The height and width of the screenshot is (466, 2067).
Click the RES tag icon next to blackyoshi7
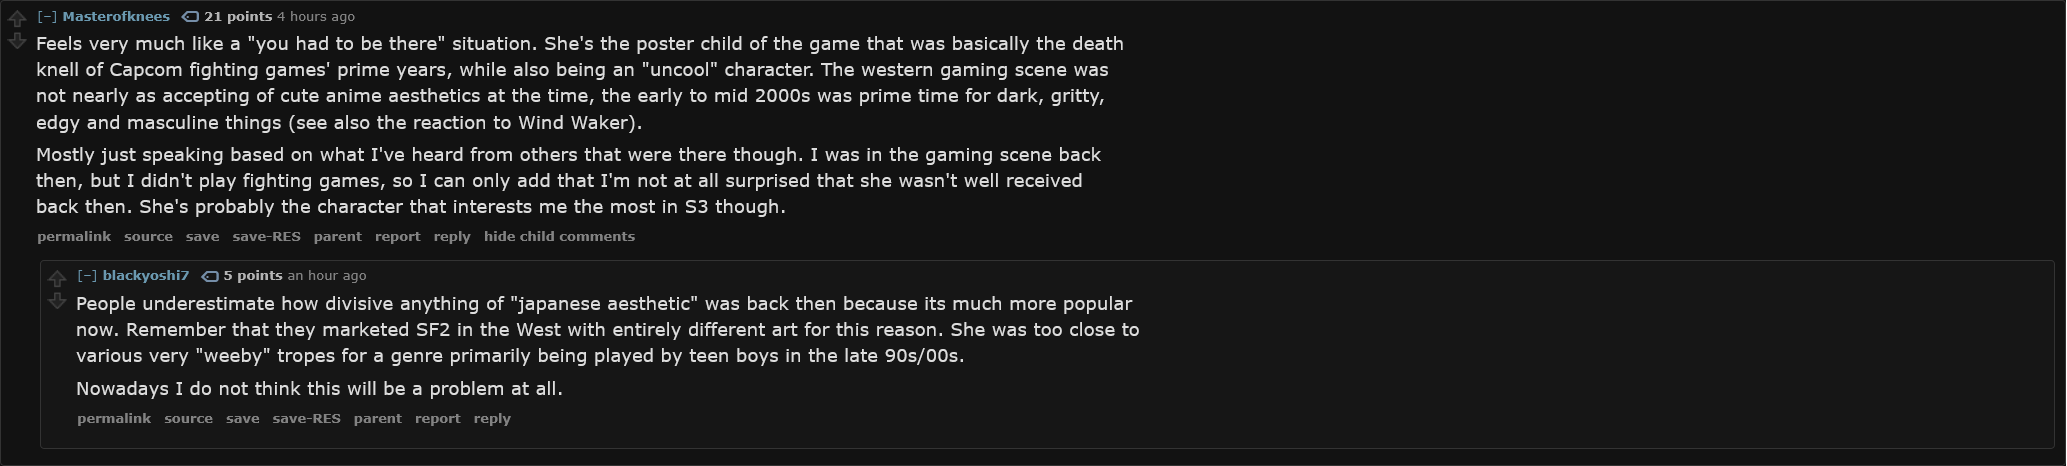tap(210, 276)
